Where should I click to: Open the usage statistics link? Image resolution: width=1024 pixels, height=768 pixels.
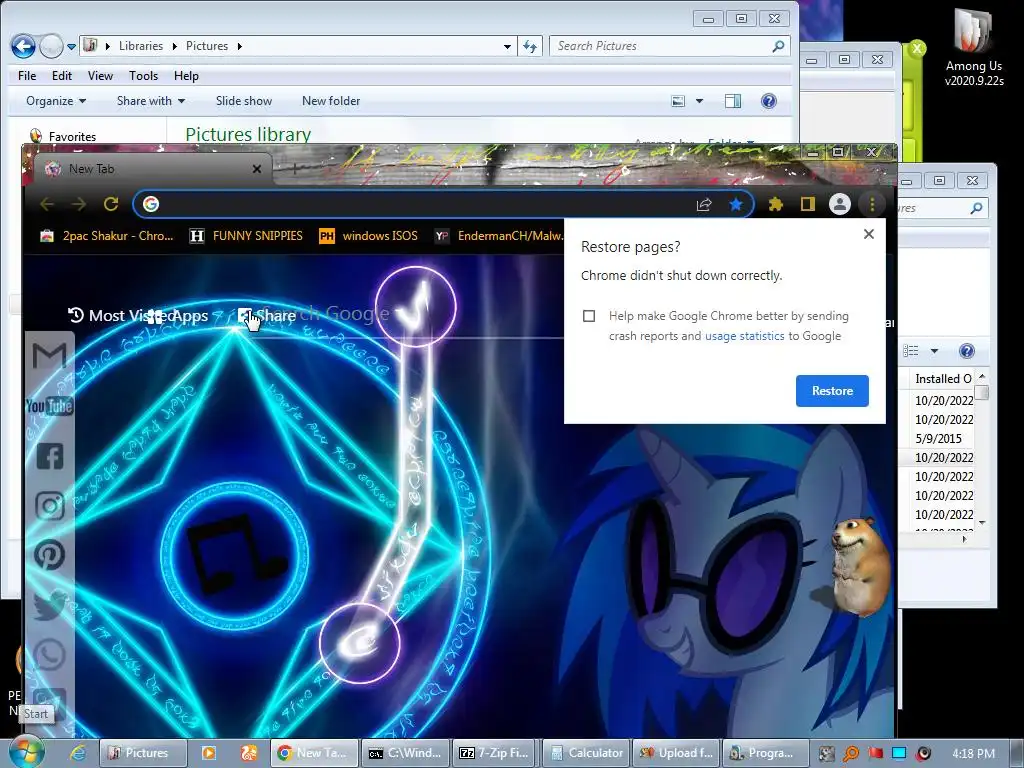pos(744,336)
